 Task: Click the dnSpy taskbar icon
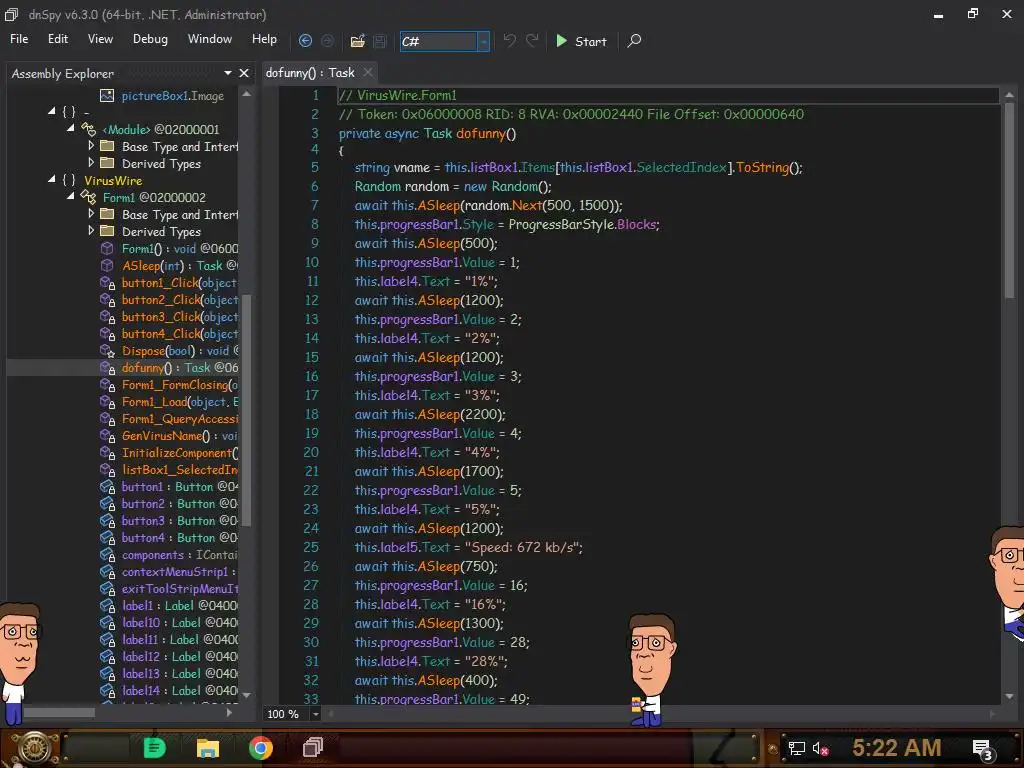tap(313, 747)
